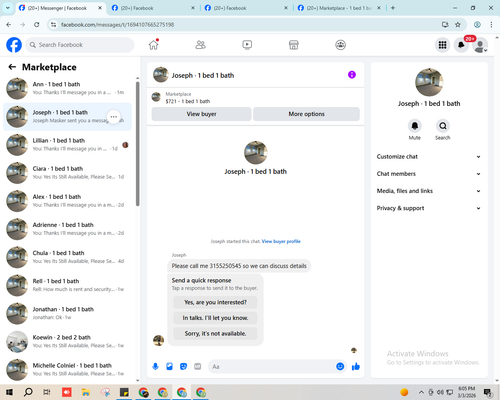Open the three-dot options on Joseph's conversation
This screenshot has height=400, width=500.
[x=114, y=117]
